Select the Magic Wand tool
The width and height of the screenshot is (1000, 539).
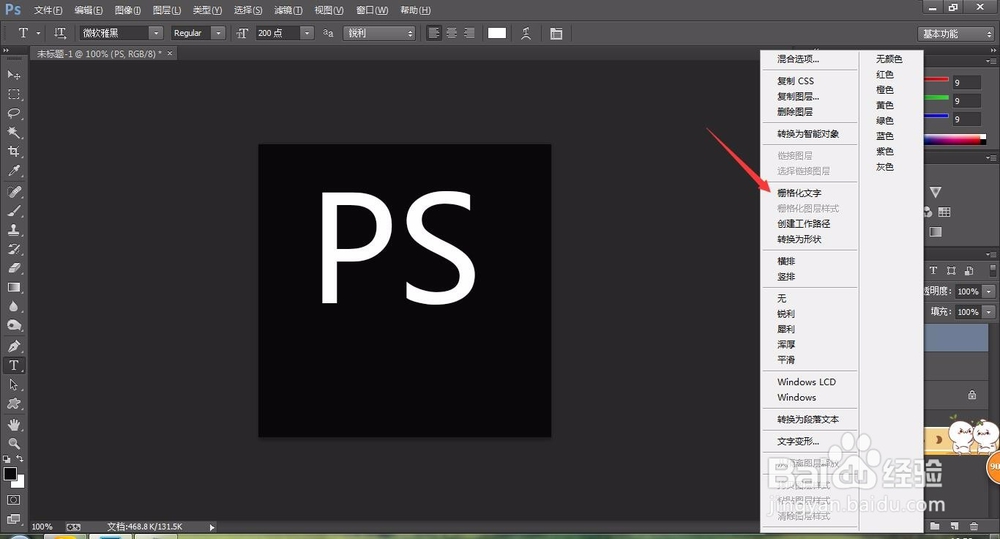coord(13,133)
